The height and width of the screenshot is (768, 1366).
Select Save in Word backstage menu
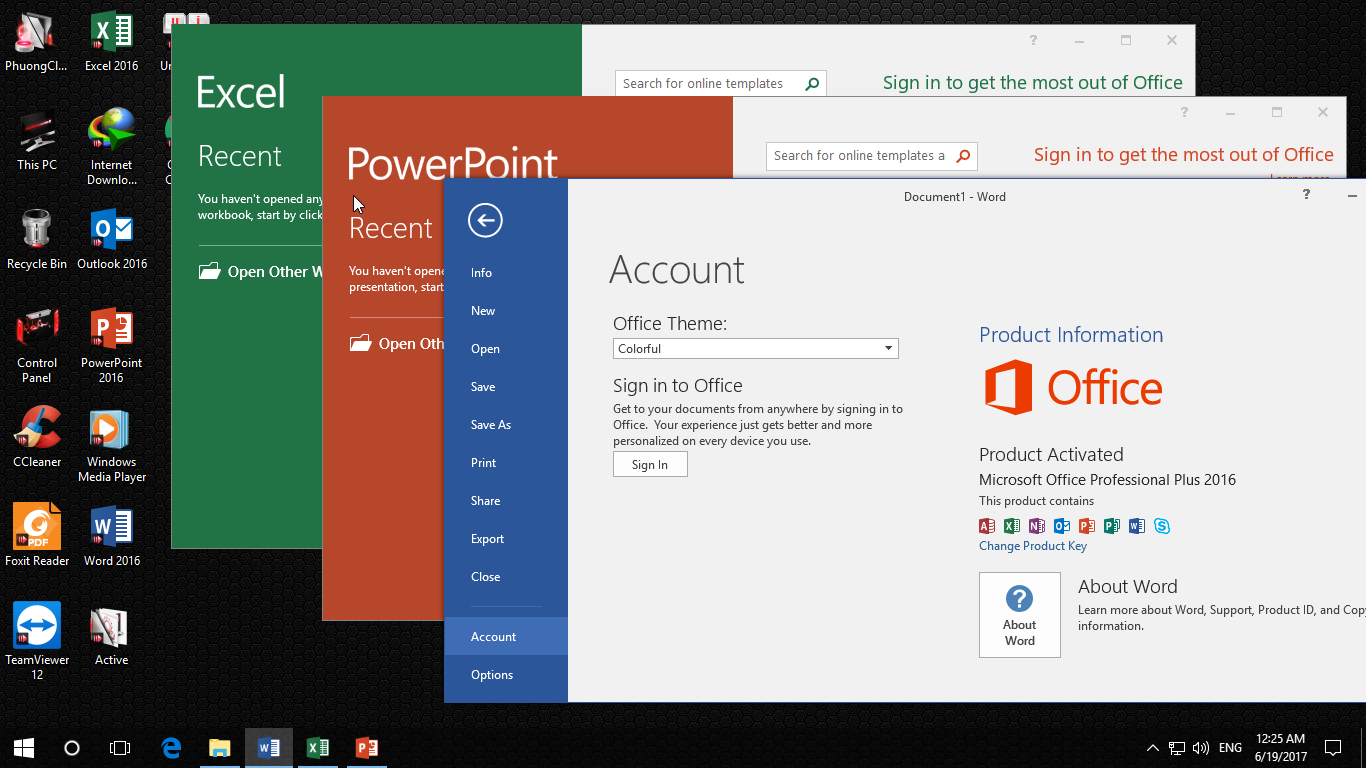point(506,387)
